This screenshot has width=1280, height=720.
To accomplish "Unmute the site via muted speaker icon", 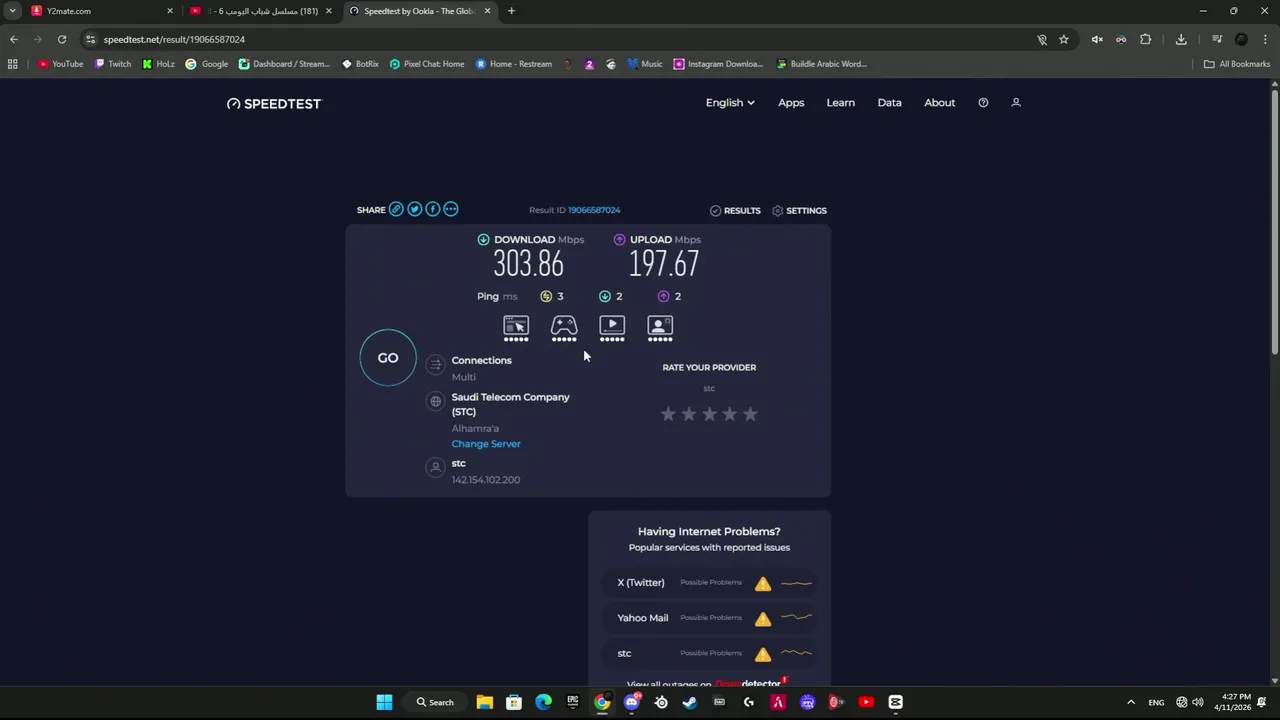I will 1097,39.
